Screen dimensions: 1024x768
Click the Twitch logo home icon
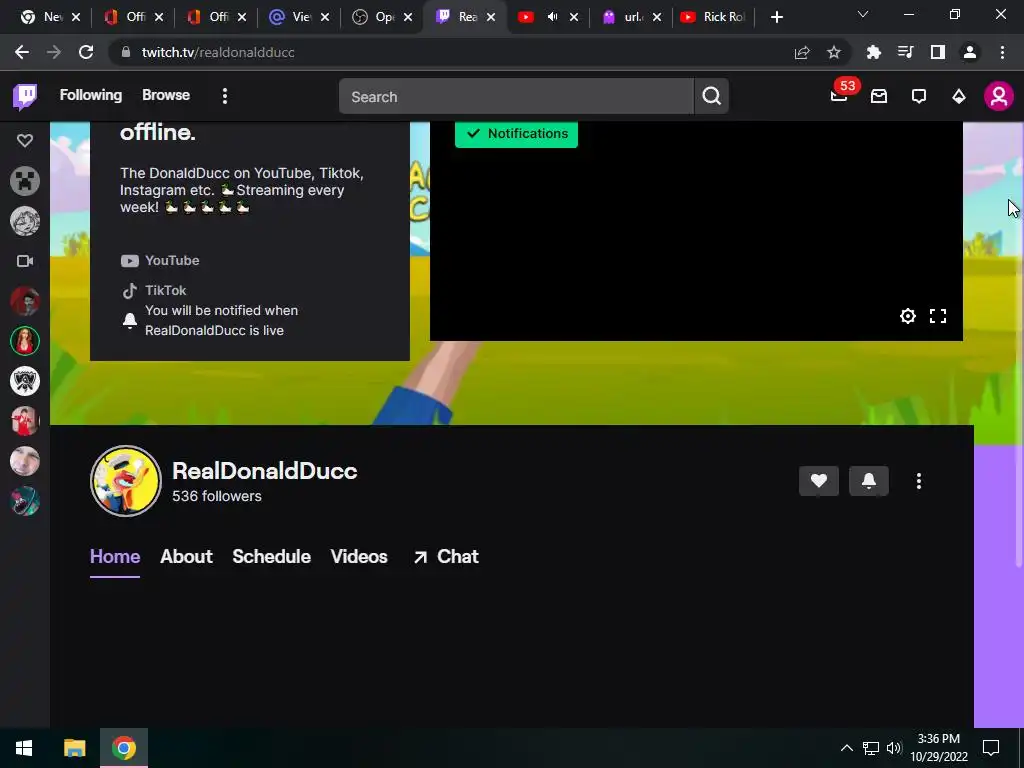(25, 97)
